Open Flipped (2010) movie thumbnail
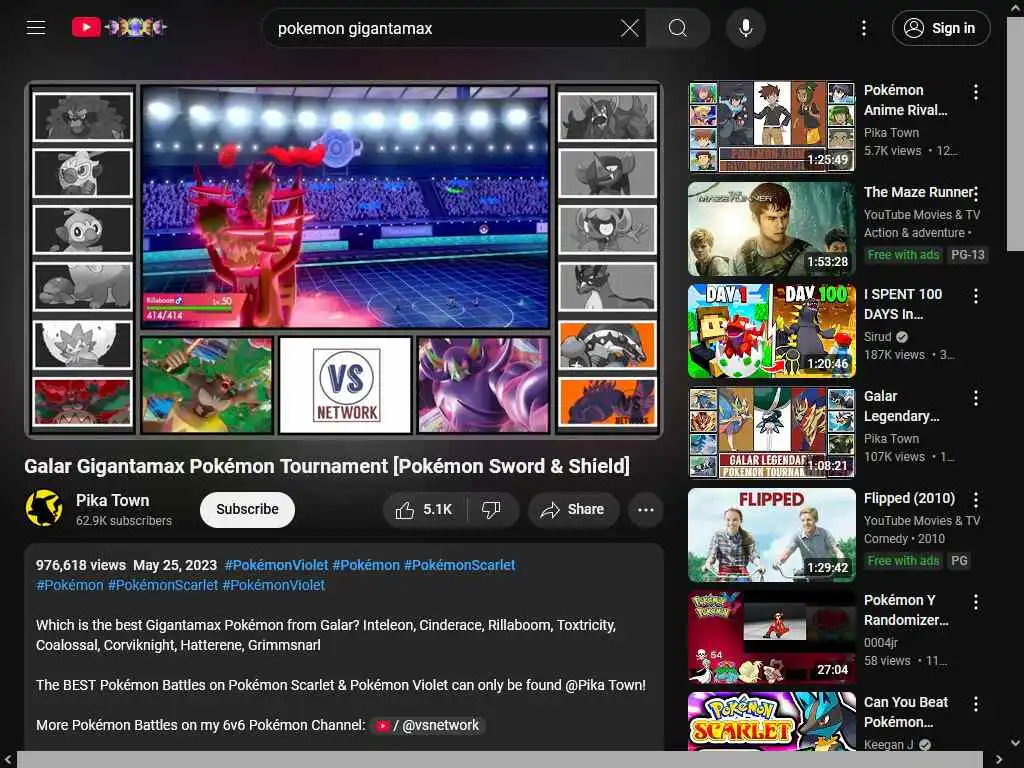Viewport: 1024px width, 768px height. [x=771, y=535]
